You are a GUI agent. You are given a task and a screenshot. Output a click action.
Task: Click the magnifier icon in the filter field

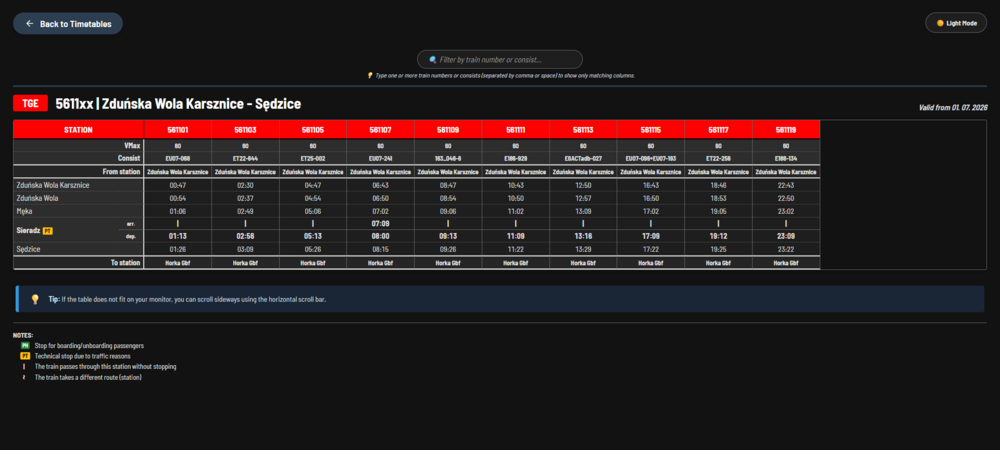pos(433,59)
